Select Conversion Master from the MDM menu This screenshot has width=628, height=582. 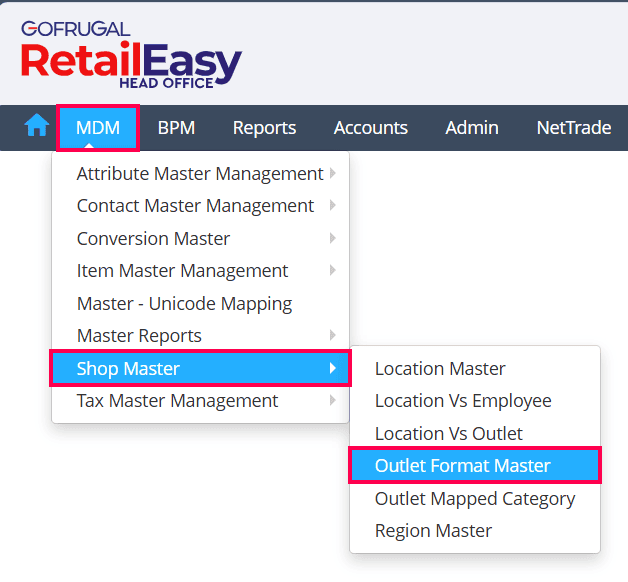(200, 238)
